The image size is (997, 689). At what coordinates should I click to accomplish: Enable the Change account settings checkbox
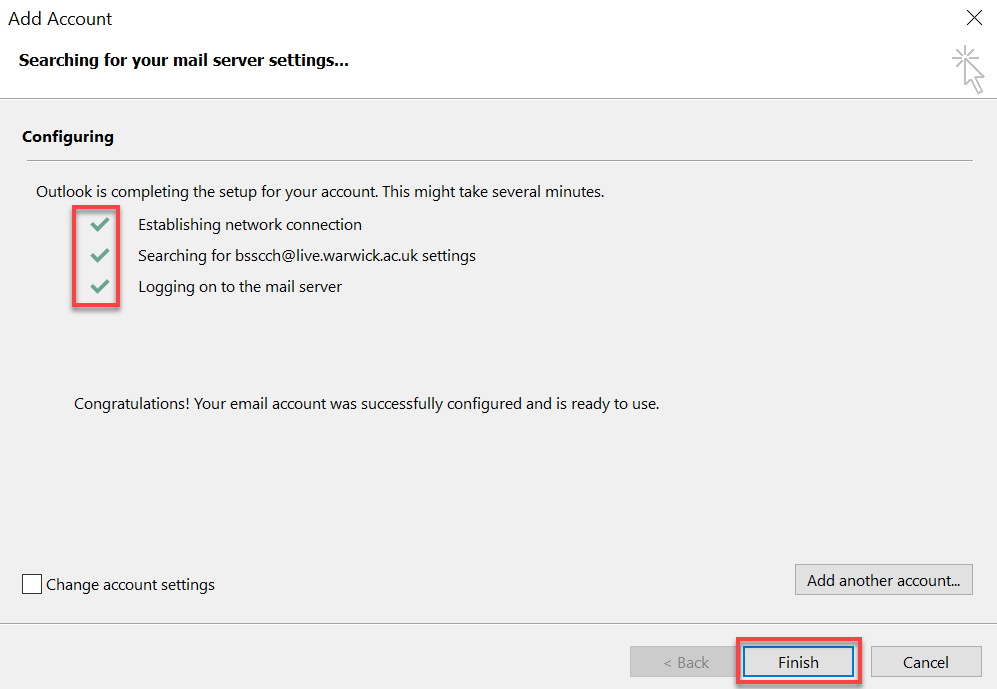[32, 584]
